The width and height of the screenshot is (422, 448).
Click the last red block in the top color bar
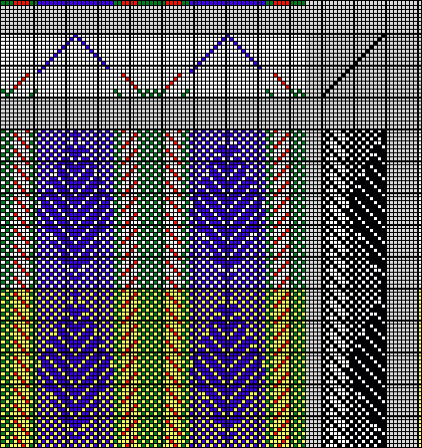[282, 2]
